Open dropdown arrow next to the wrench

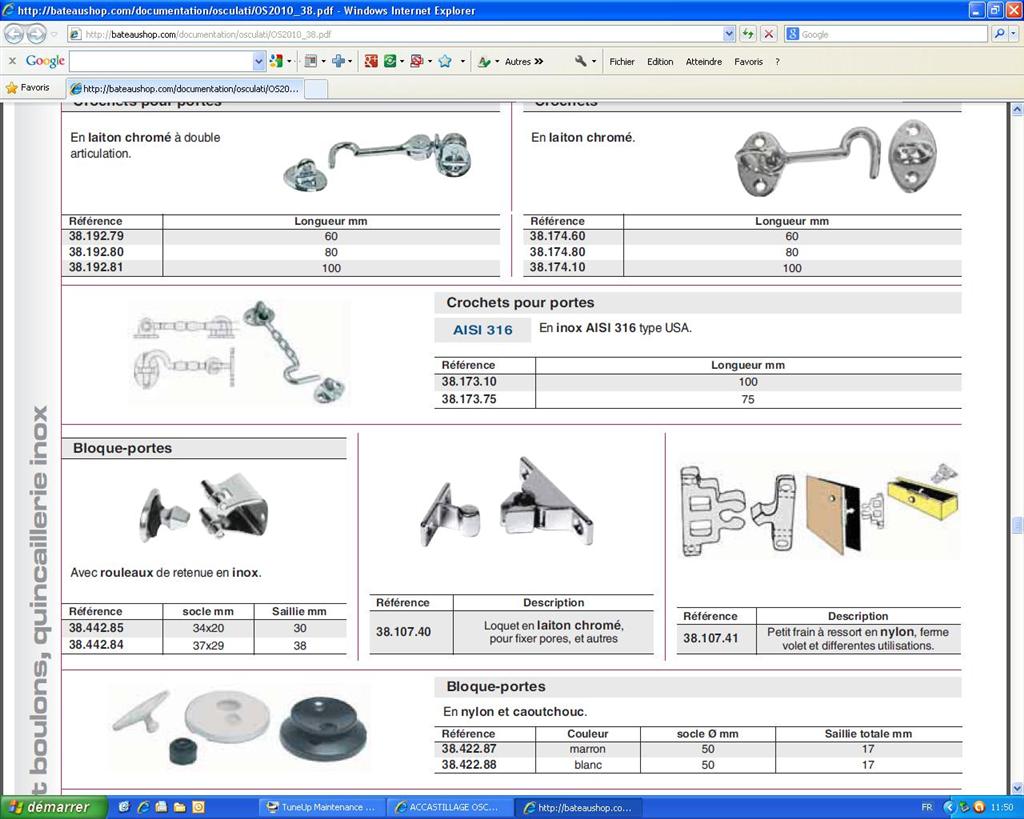tap(594, 62)
